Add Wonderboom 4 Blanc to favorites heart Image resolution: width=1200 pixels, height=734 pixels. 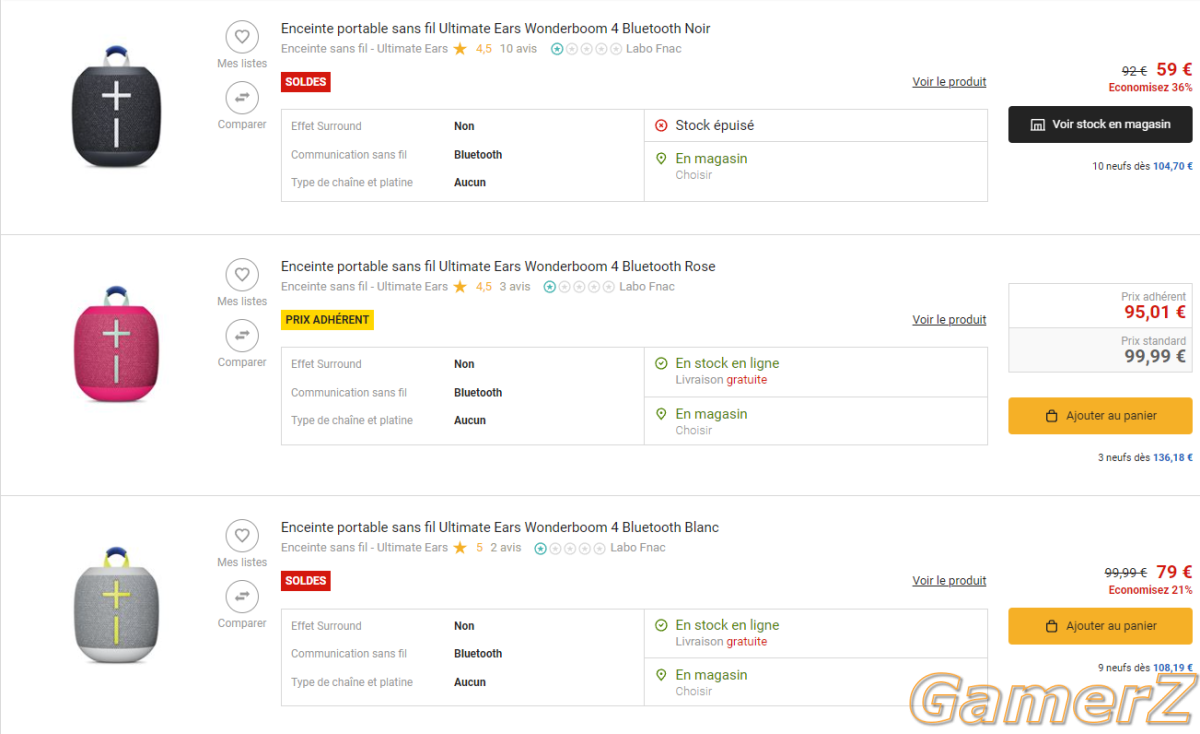(x=241, y=536)
